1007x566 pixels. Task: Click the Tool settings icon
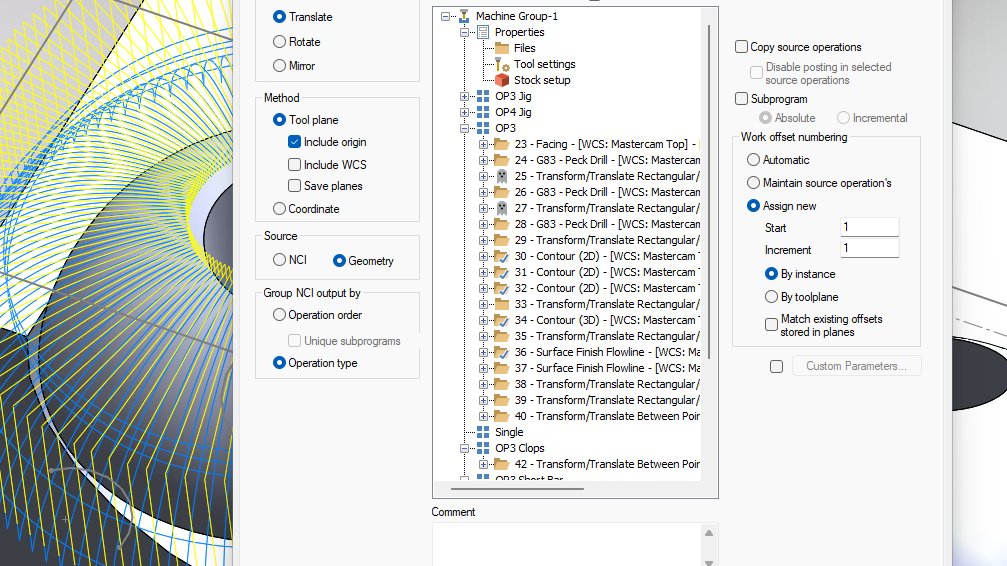pyautogui.click(x=502, y=64)
